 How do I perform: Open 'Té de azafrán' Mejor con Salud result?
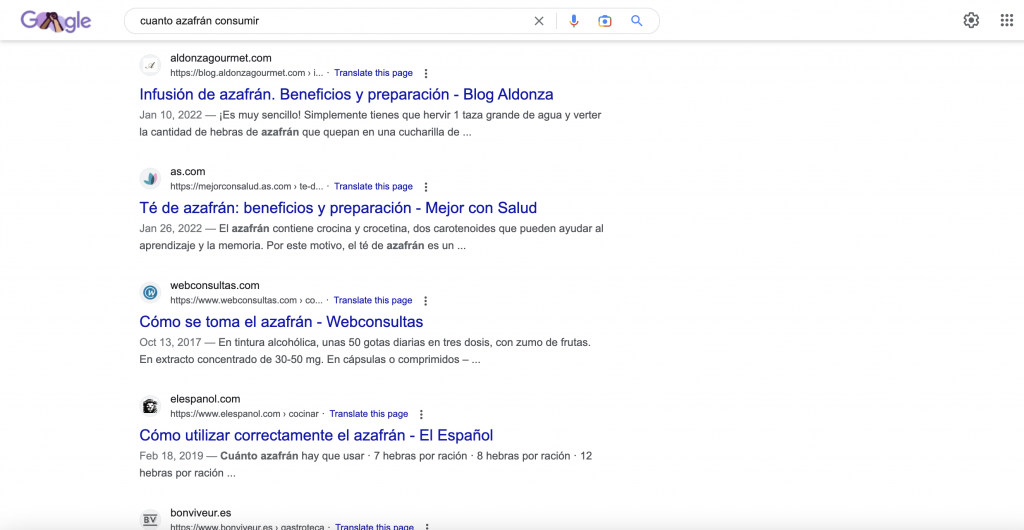click(x=338, y=208)
